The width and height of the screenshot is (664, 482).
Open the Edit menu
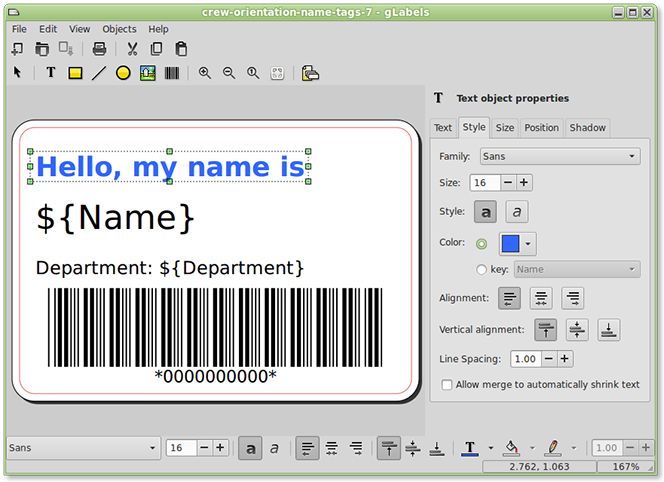click(48, 29)
